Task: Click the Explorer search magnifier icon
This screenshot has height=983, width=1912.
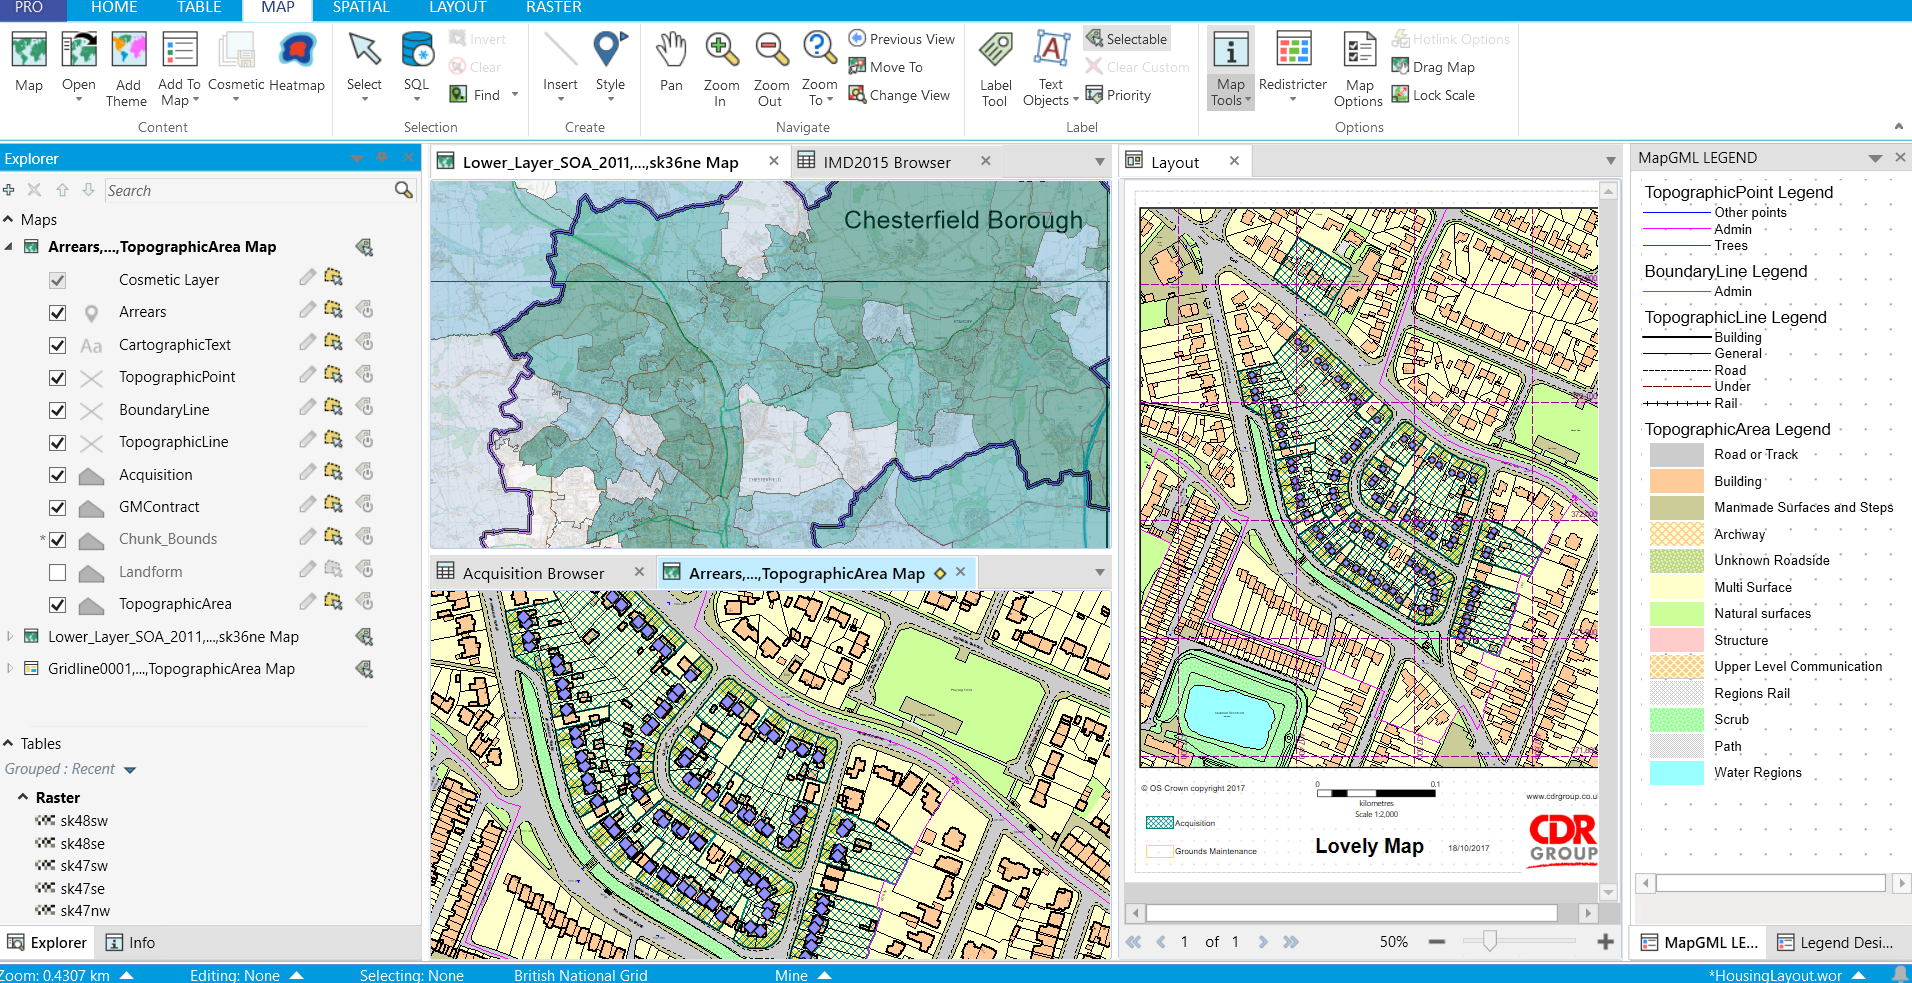Action: click(403, 190)
